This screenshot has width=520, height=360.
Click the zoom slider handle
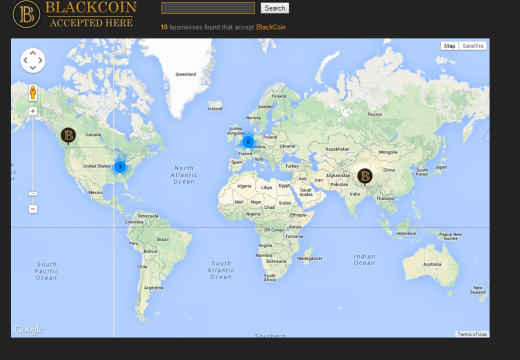point(33,194)
